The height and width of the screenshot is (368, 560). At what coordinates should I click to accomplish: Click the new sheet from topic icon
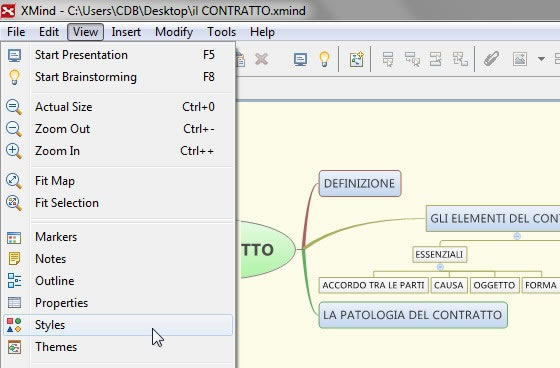356,59
